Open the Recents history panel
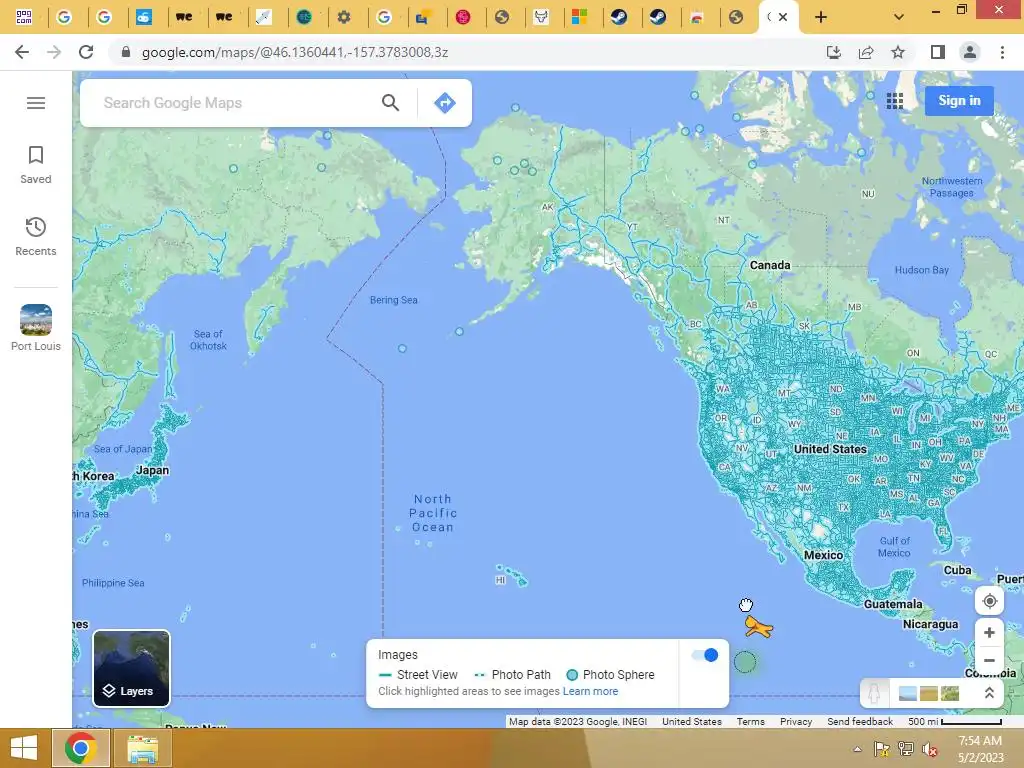Image resolution: width=1024 pixels, height=768 pixels. pyautogui.click(x=36, y=236)
